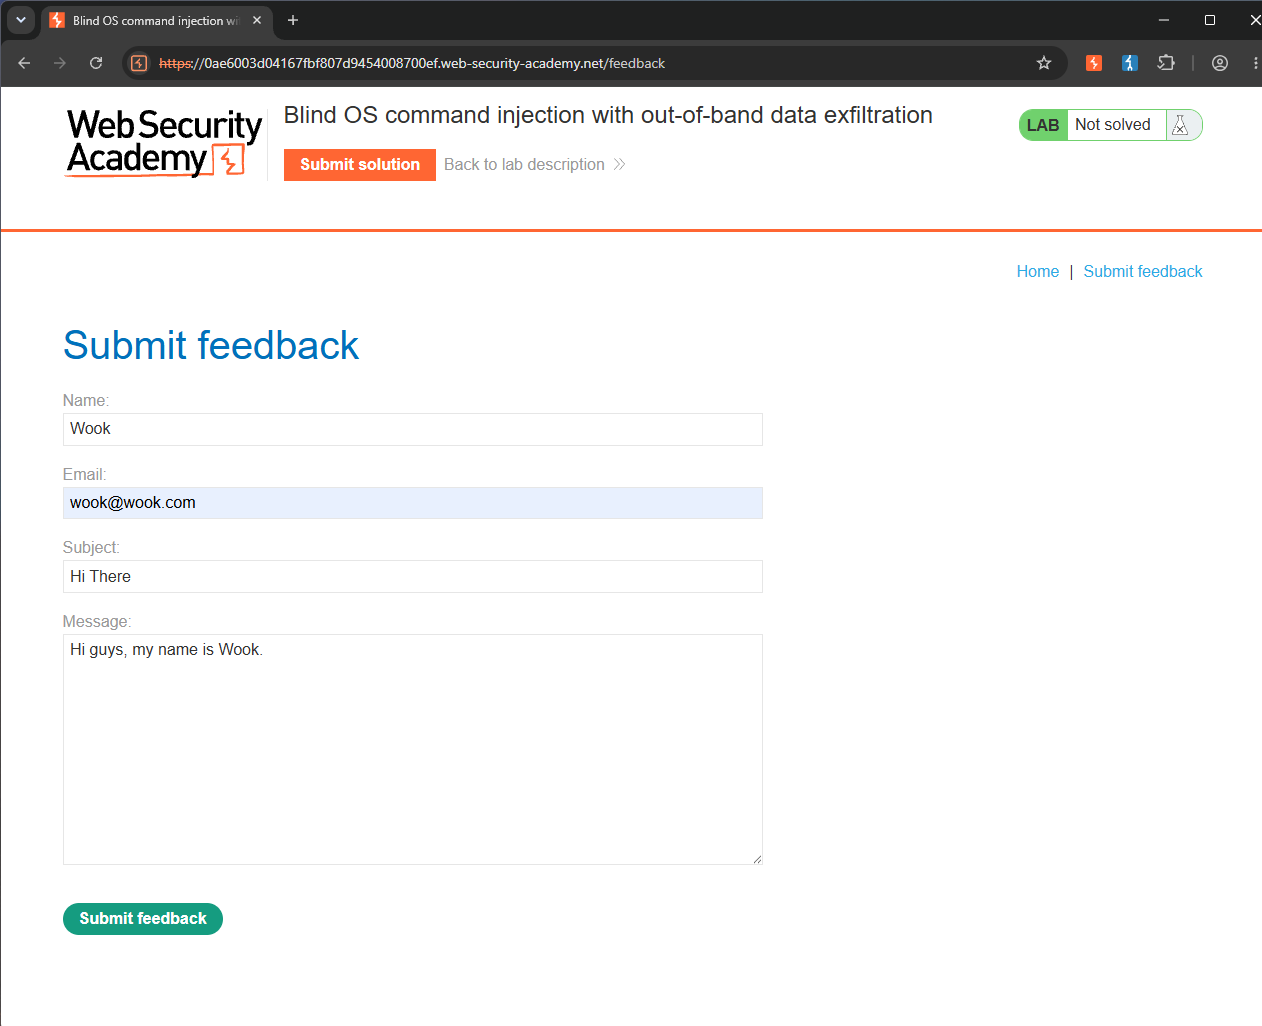
Task: Click into the Message text area
Action: tap(413, 750)
